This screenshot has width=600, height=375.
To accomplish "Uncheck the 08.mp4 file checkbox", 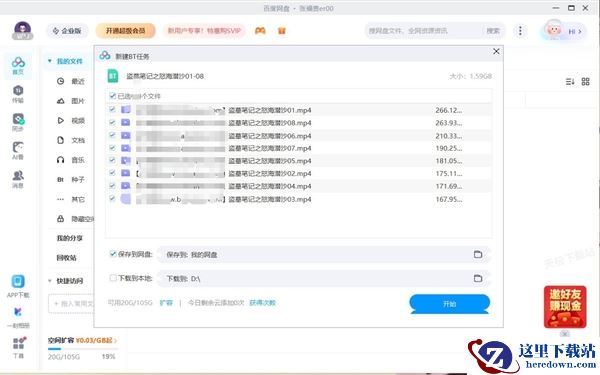I will coord(112,122).
